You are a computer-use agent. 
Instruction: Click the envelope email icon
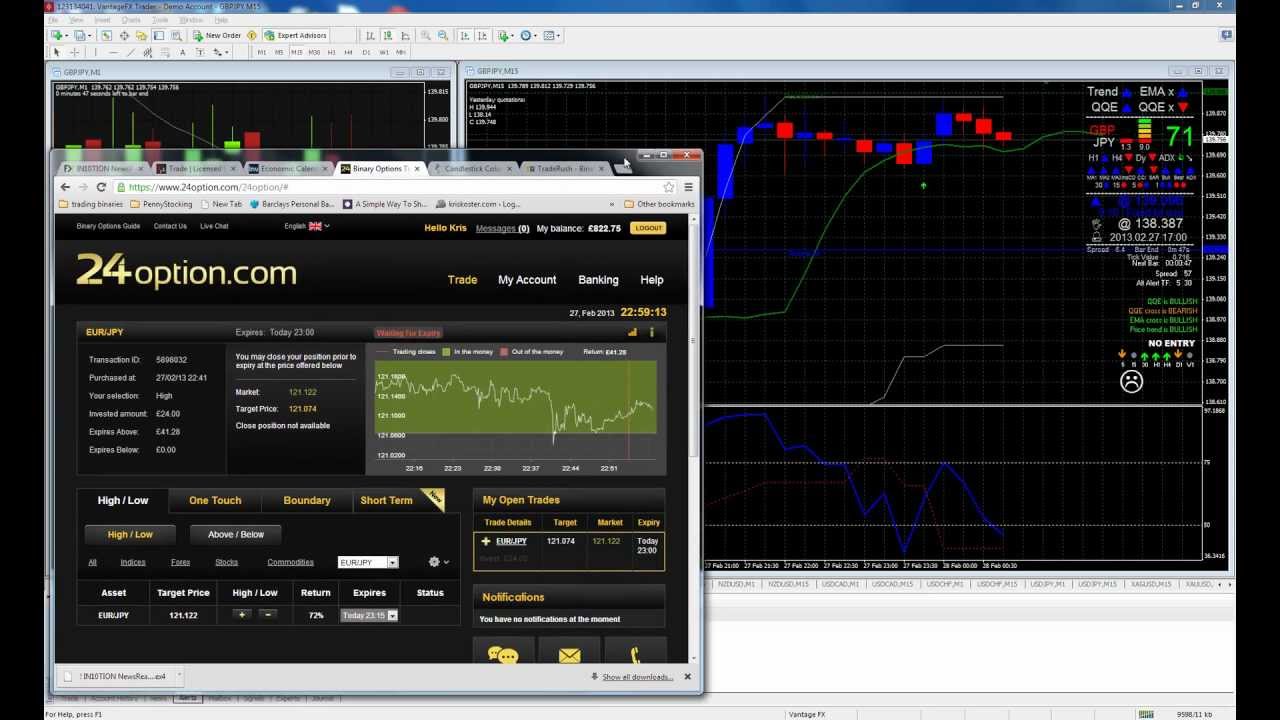pos(569,656)
